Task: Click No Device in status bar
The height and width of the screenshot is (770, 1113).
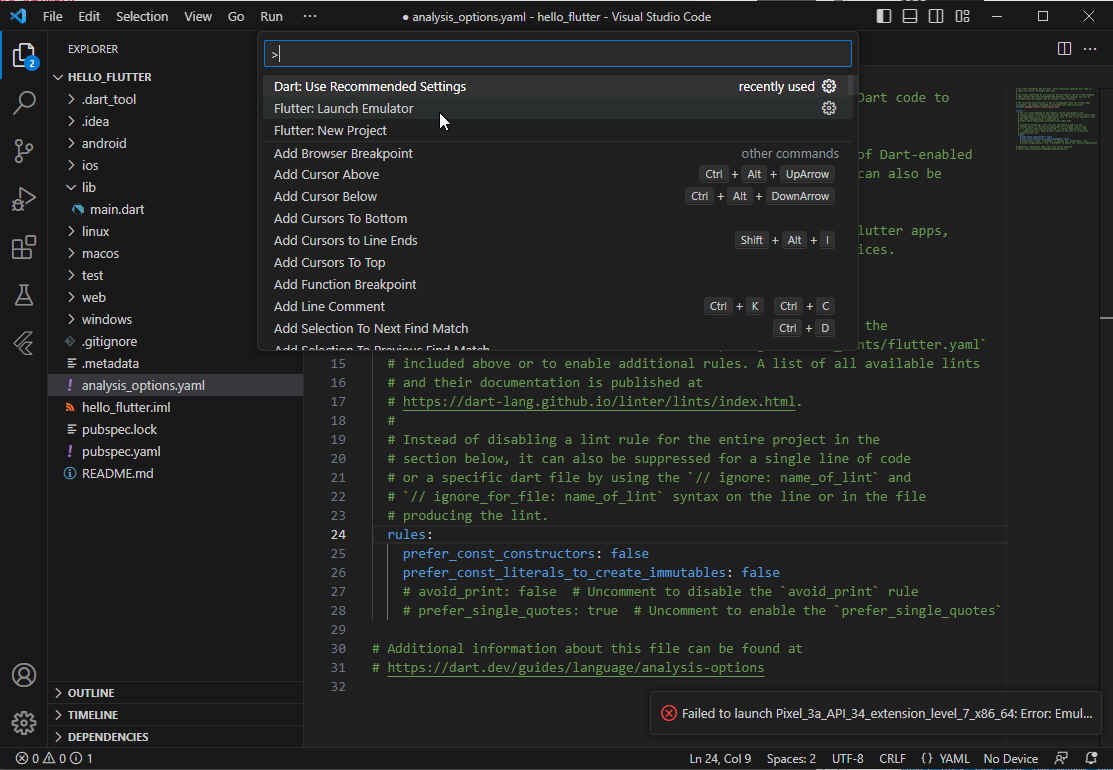Action: pos(1010,759)
